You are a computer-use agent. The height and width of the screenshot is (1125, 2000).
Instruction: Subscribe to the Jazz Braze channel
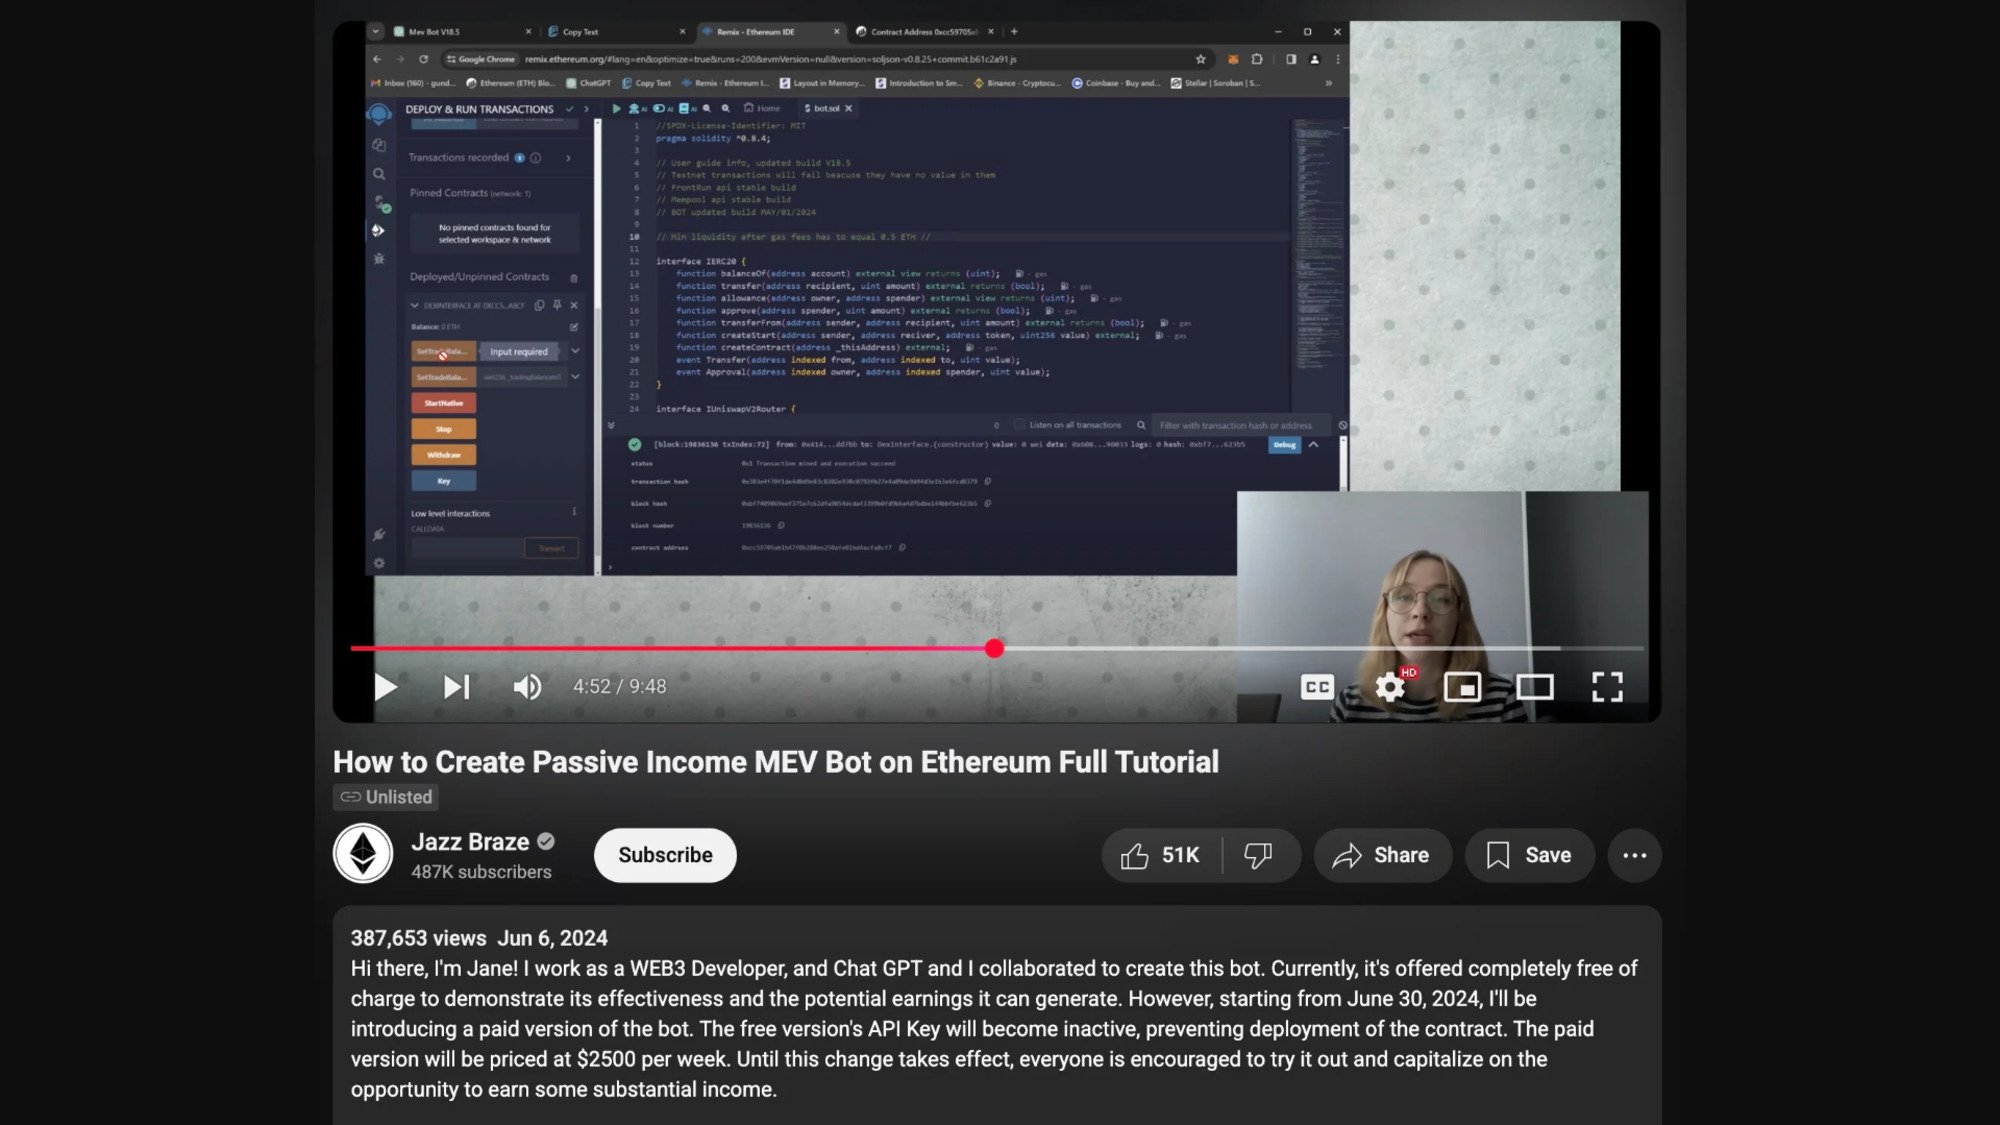pos(664,855)
